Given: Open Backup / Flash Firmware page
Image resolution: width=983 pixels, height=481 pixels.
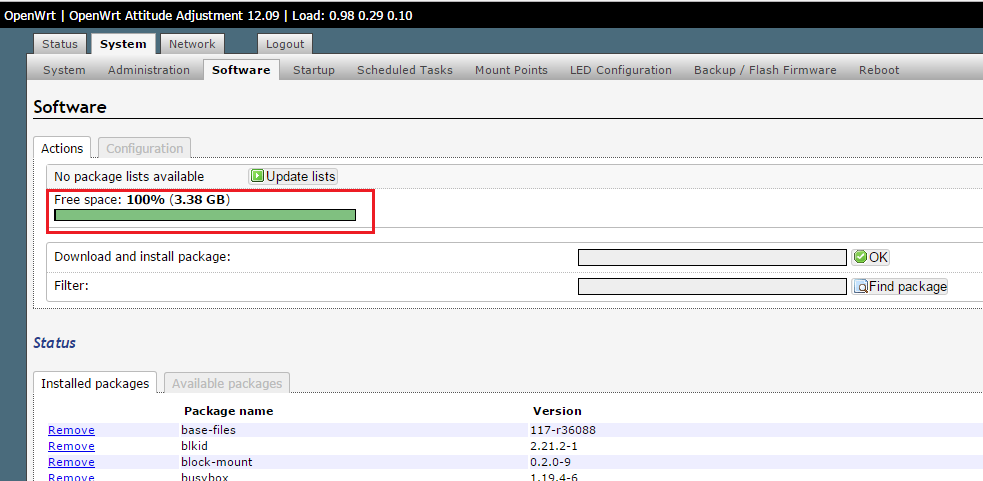Looking at the screenshot, I should (x=765, y=70).
